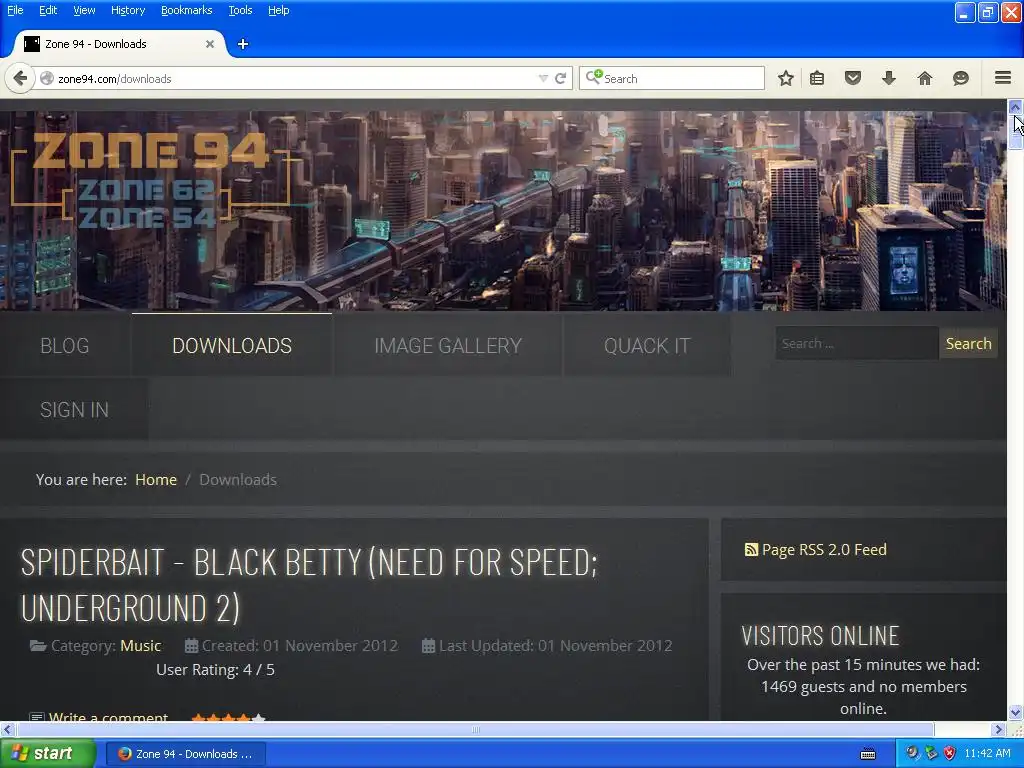1024x768 pixels.
Task: Click the VISITORS ONLINE heading
Action: [820, 635]
